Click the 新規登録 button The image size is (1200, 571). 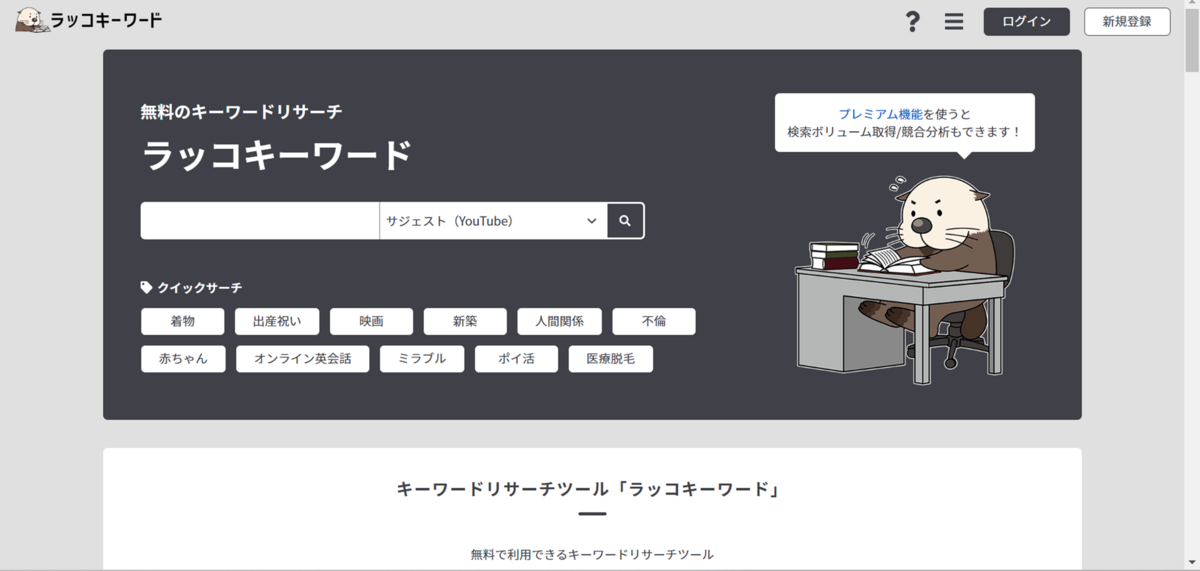pos(1127,21)
